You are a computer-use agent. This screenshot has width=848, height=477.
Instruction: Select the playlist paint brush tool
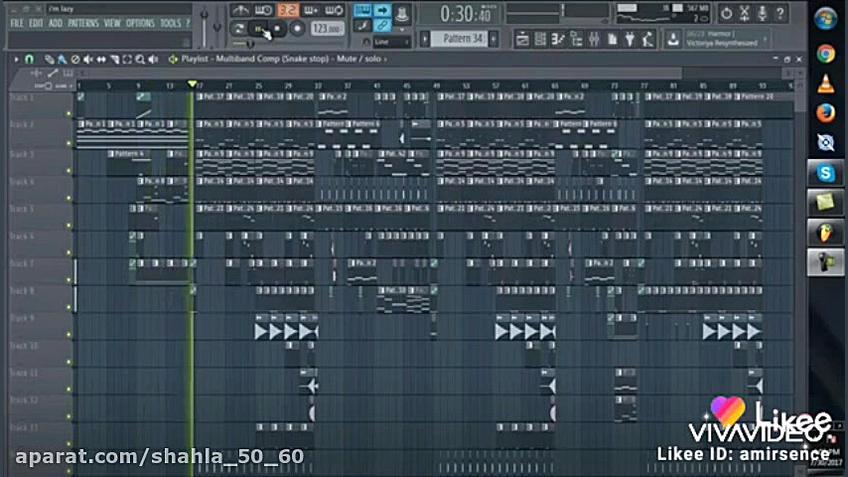pyautogui.click(x=62, y=59)
